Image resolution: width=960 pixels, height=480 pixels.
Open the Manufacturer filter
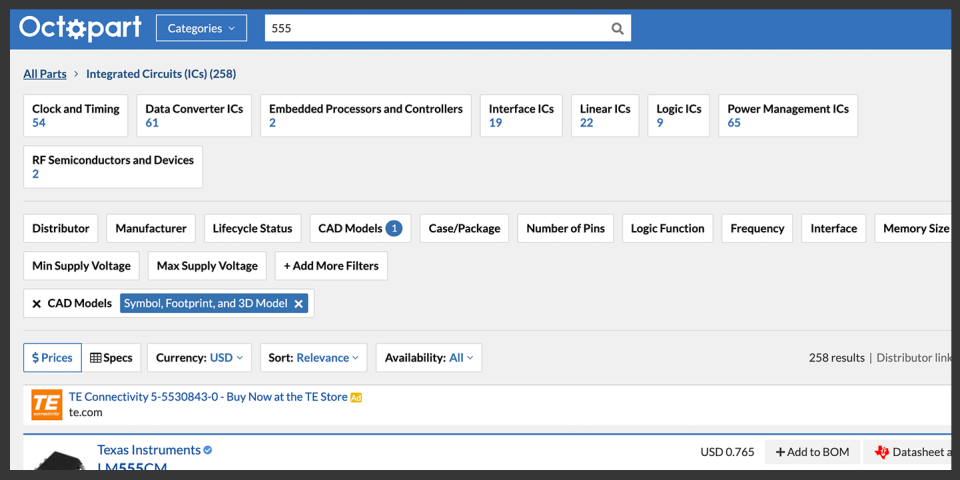tap(151, 228)
